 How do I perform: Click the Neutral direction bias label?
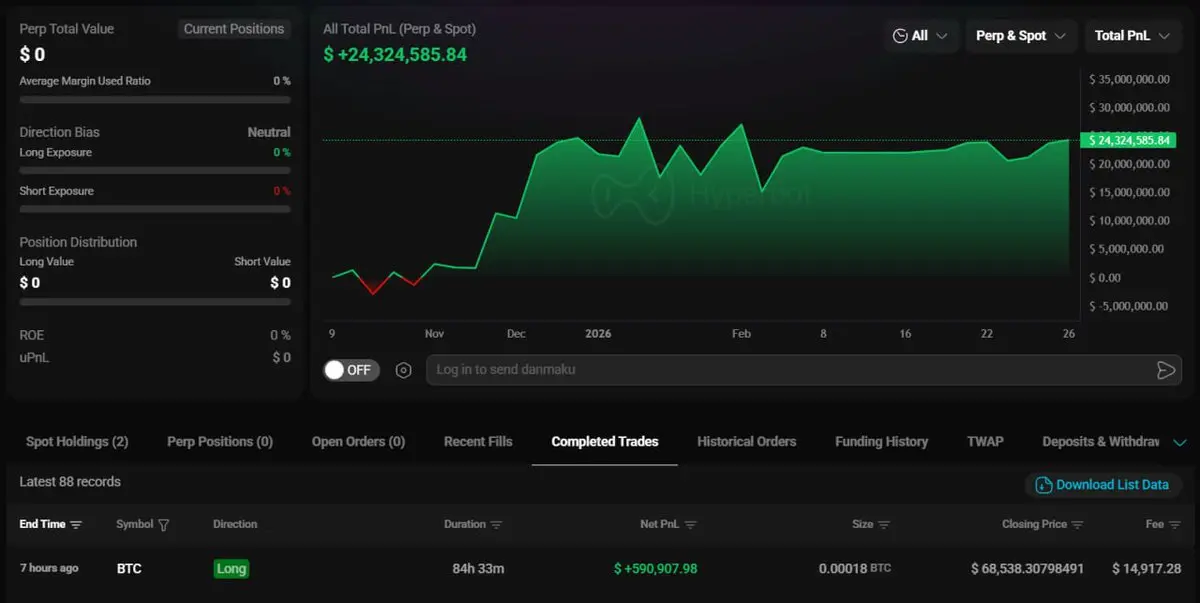[x=269, y=132]
